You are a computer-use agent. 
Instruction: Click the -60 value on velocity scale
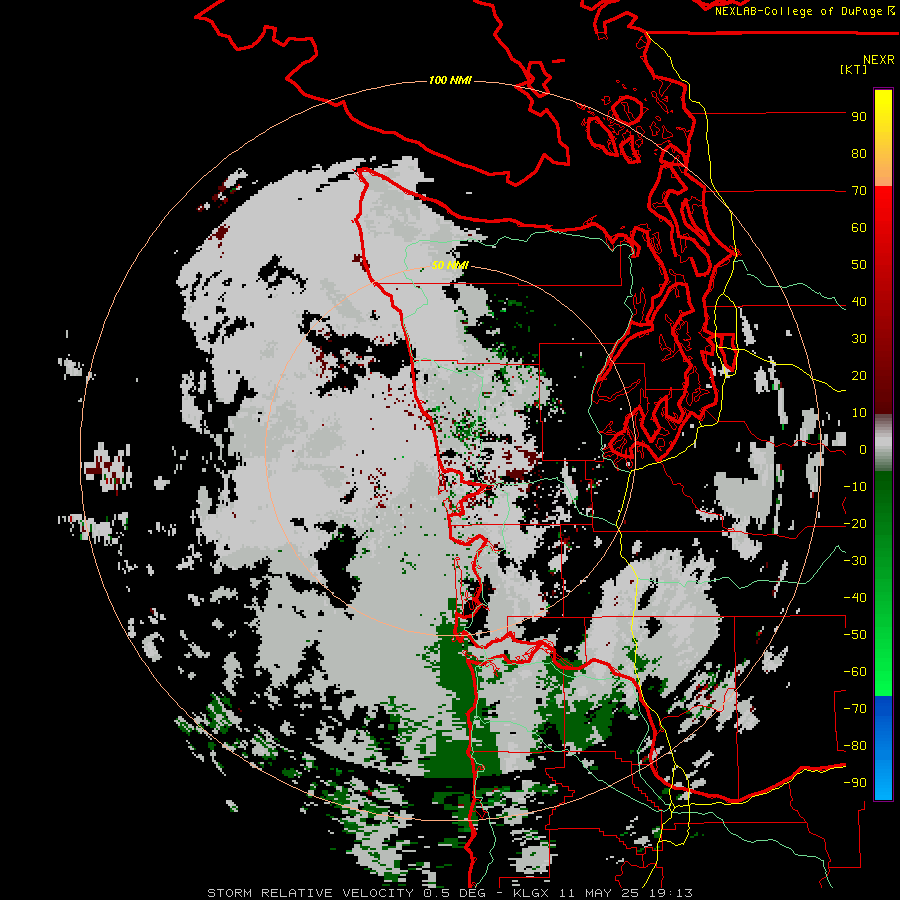[x=855, y=672]
